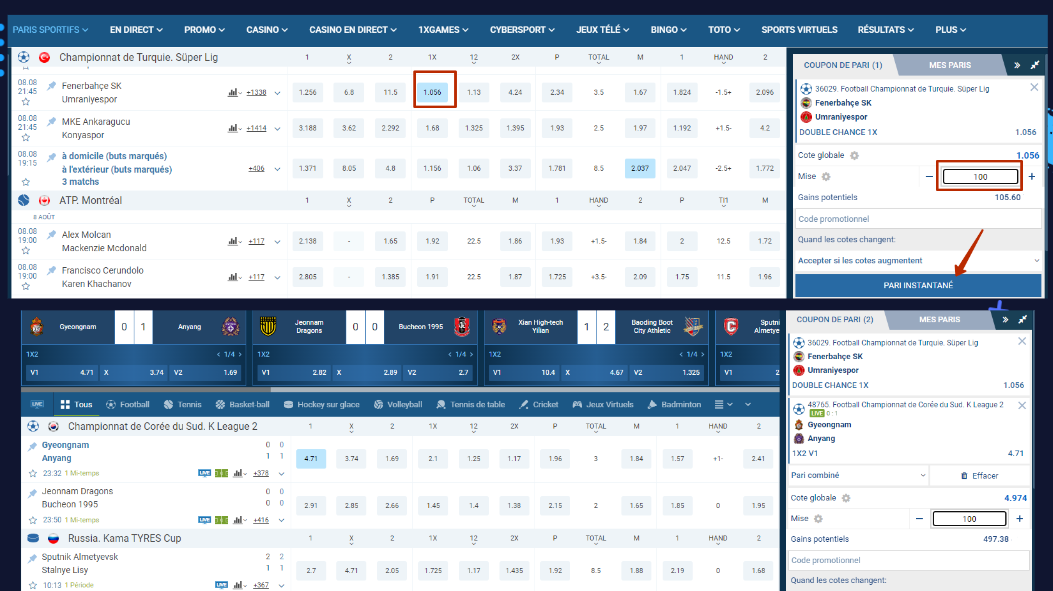Pin the MKE Ankaragucu match
This screenshot has width=1053, height=591.
point(52,121)
